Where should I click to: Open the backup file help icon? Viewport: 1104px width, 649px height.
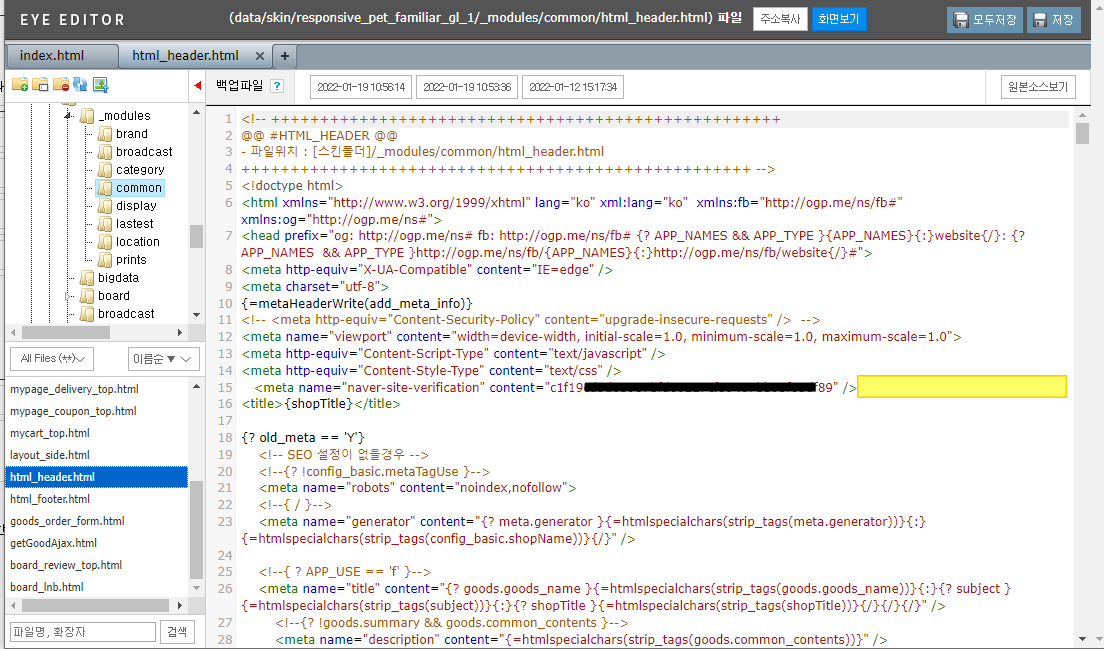(277, 87)
